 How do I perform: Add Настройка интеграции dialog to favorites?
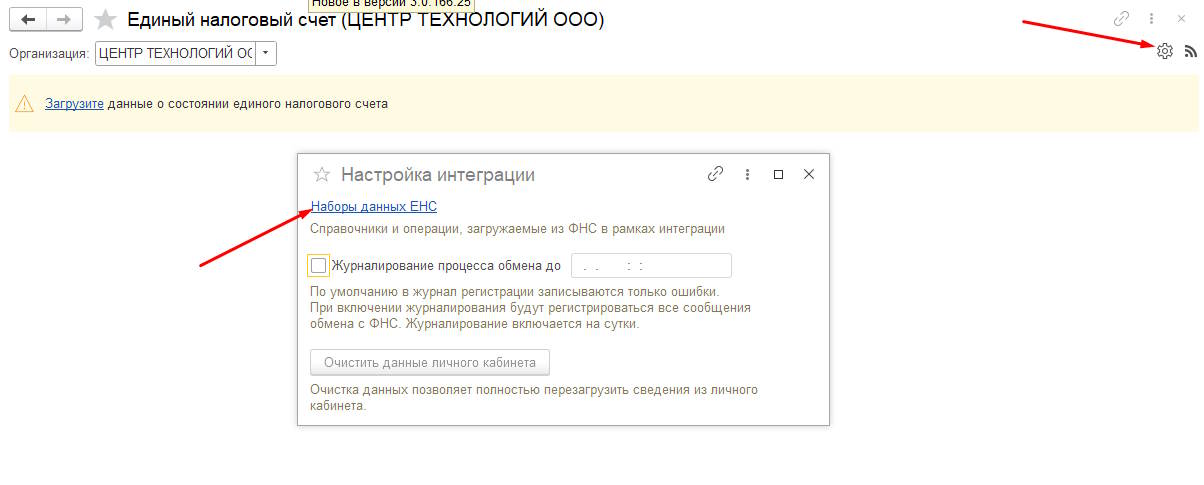click(322, 174)
